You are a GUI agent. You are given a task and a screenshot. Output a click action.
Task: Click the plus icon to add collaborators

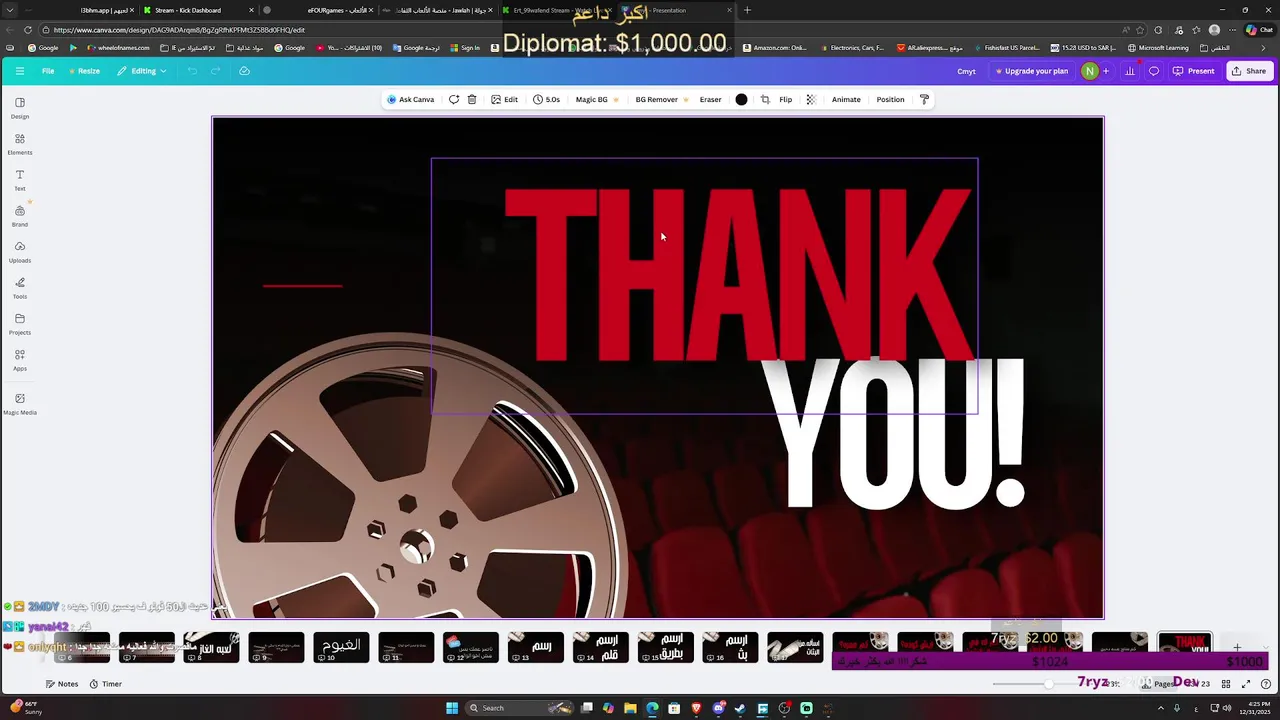point(1105,71)
